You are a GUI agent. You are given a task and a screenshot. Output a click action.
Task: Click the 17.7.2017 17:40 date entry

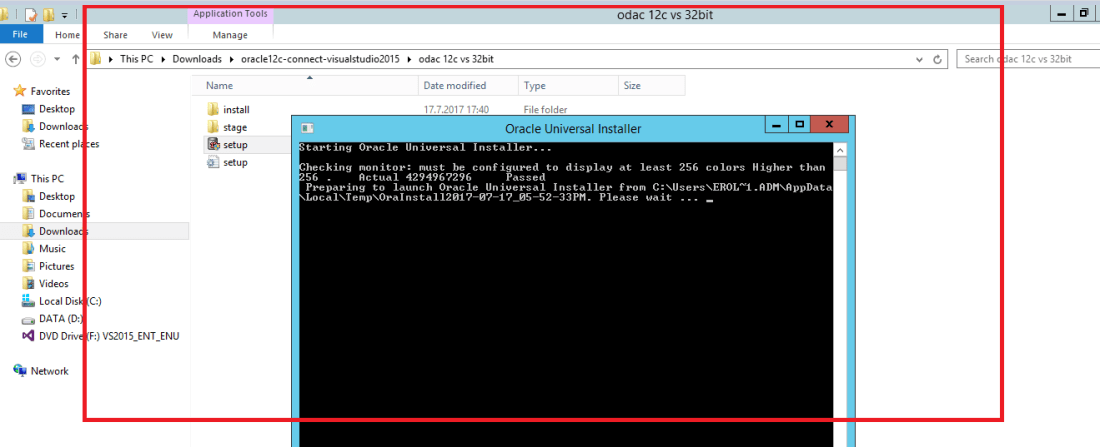click(457, 109)
